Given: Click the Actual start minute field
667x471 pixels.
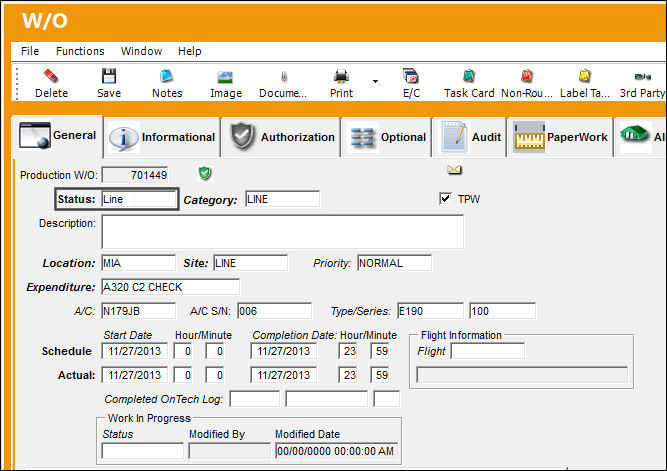Looking at the screenshot, I should click(x=214, y=375).
